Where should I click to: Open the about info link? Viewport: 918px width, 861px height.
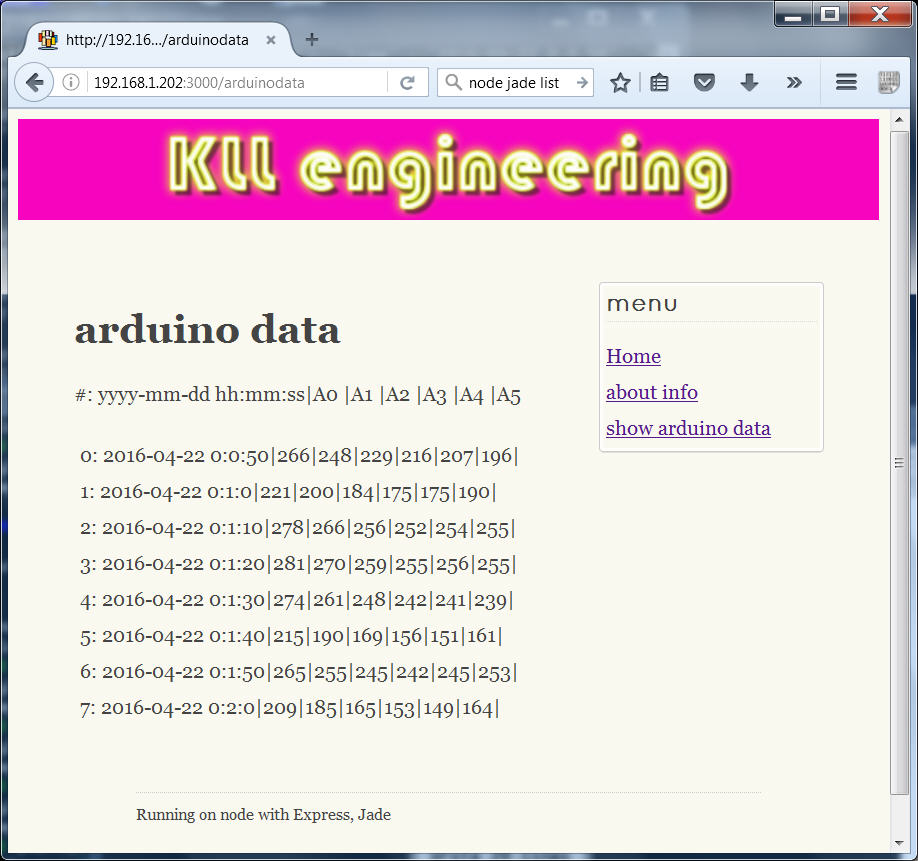651,393
